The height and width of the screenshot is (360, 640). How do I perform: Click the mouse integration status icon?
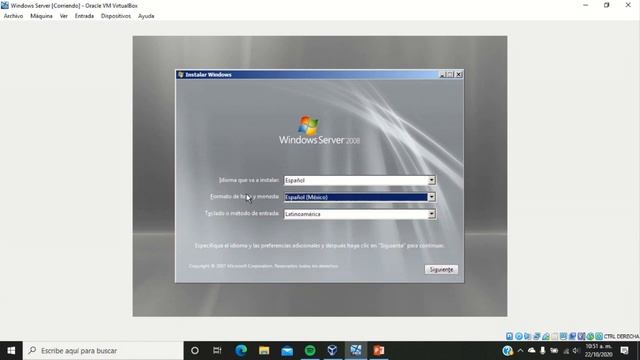(x=590, y=336)
